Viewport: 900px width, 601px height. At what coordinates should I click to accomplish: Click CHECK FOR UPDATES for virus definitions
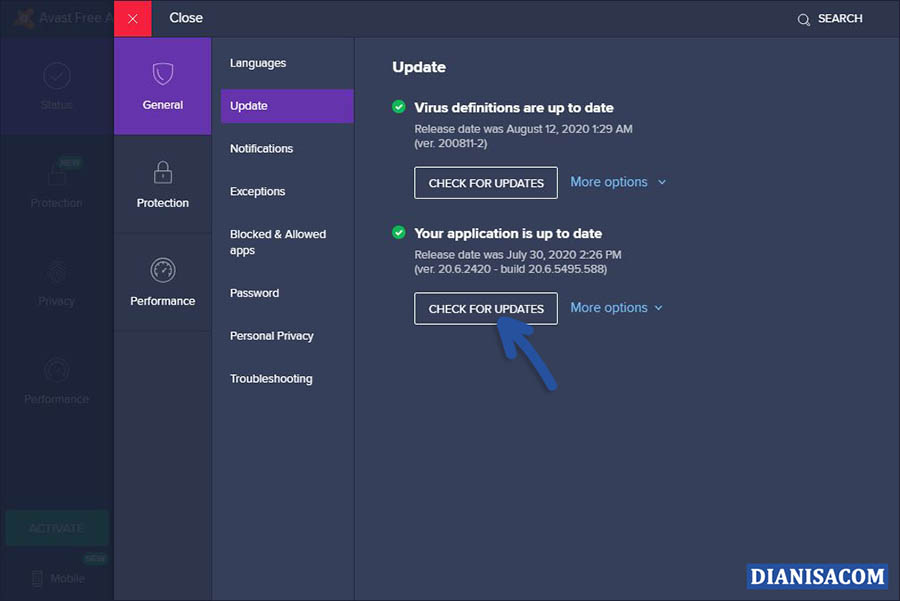(x=485, y=182)
